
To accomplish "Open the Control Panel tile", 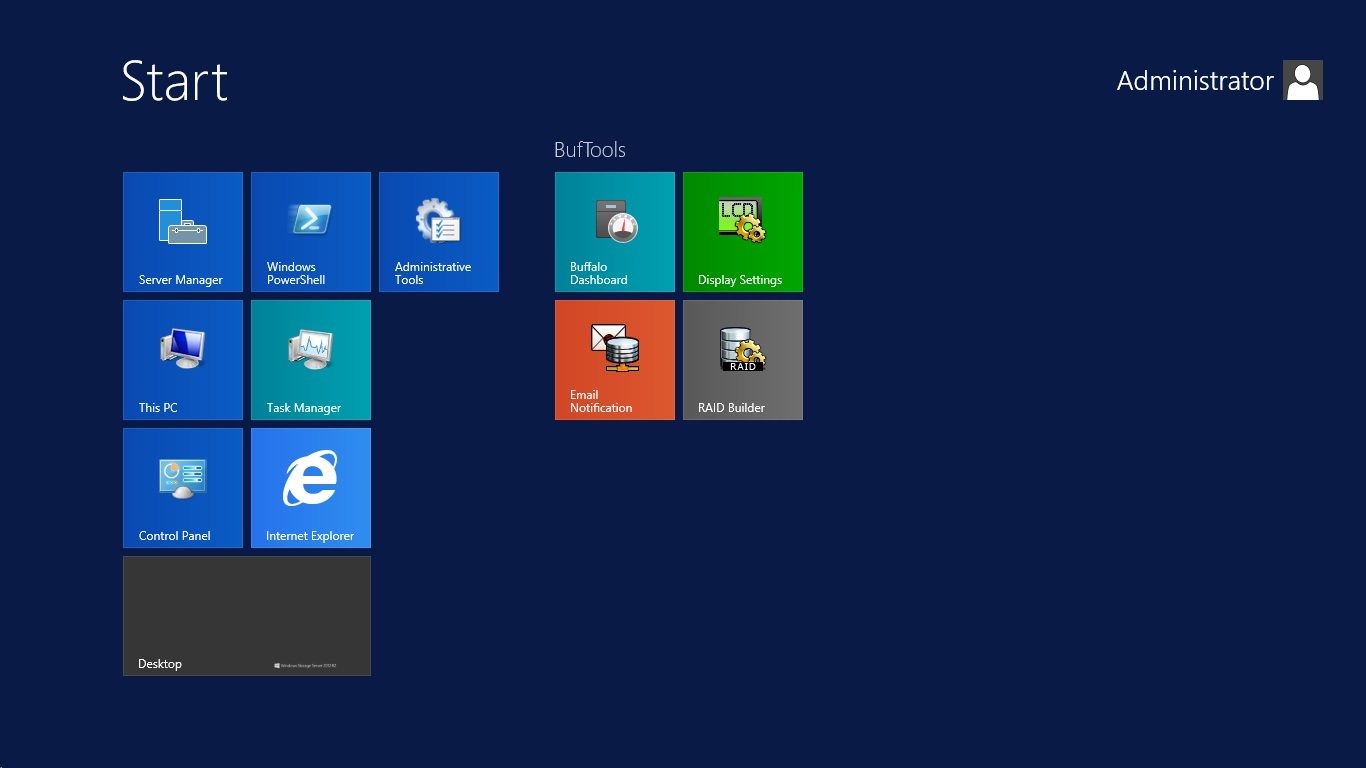I will pyautogui.click(x=183, y=488).
